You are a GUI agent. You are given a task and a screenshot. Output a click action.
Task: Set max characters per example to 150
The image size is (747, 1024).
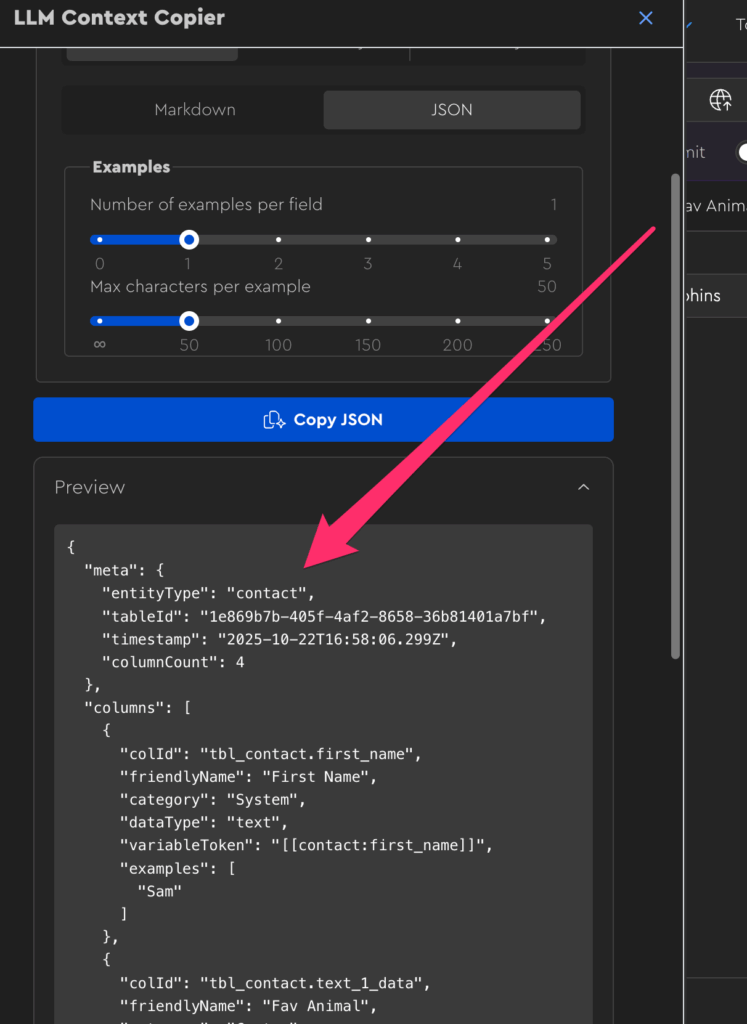click(x=368, y=321)
